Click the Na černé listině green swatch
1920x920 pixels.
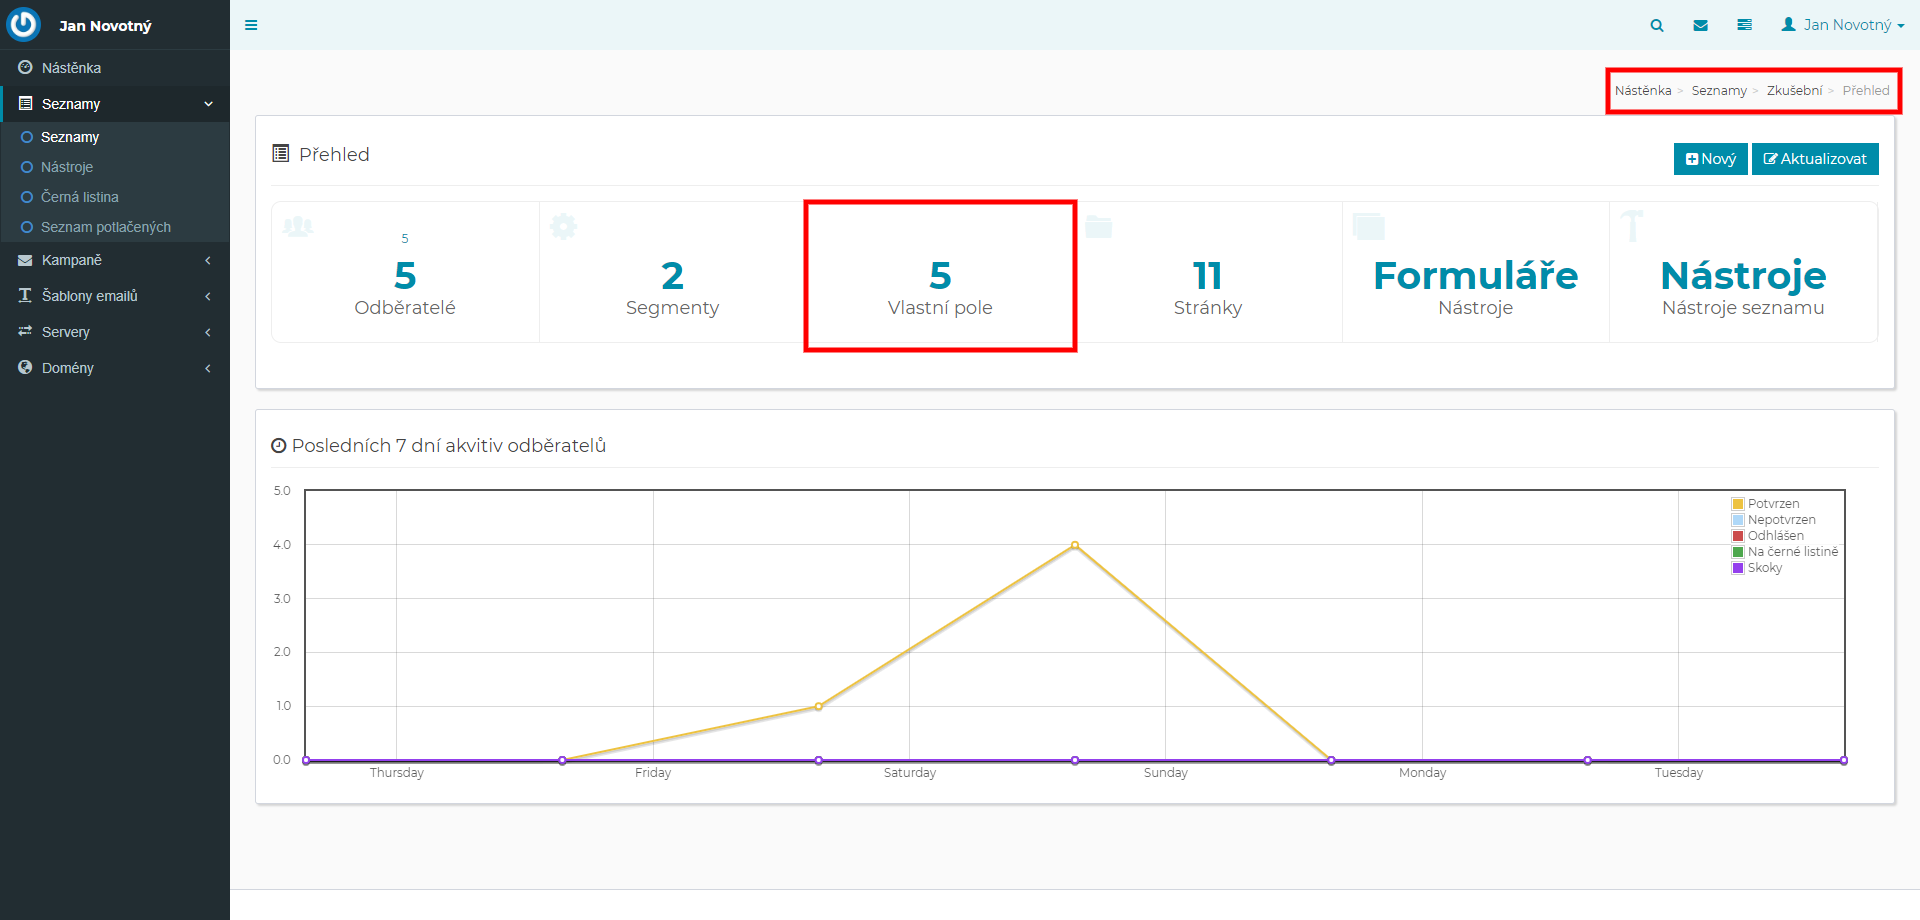1738,552
